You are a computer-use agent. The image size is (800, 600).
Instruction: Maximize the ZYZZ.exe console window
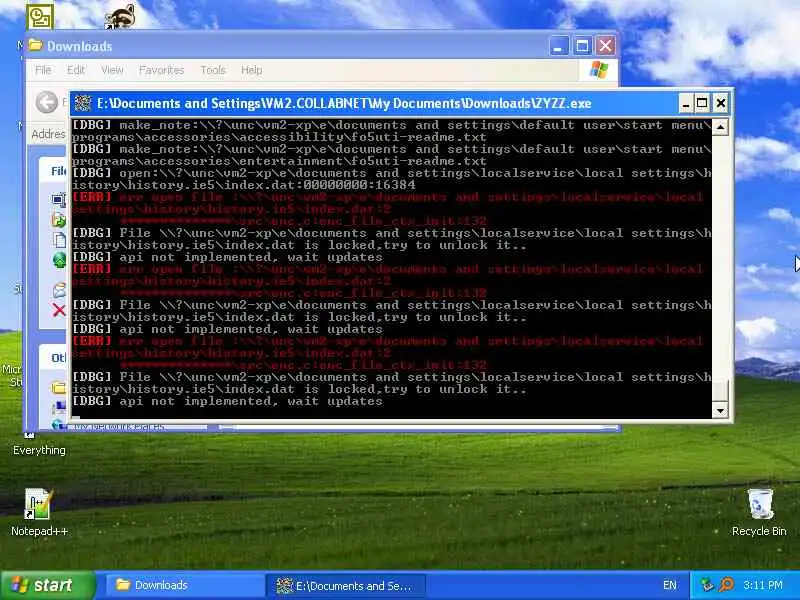tap(702, 104)
